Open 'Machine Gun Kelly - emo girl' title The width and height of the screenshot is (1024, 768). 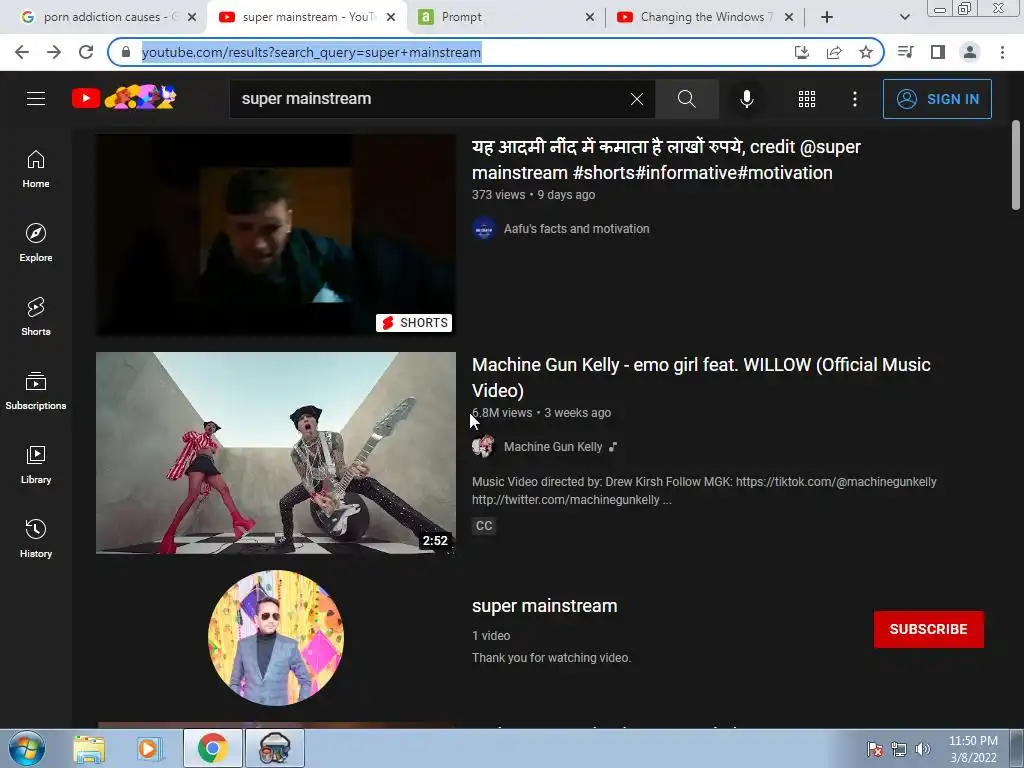(x=701, y=377)
